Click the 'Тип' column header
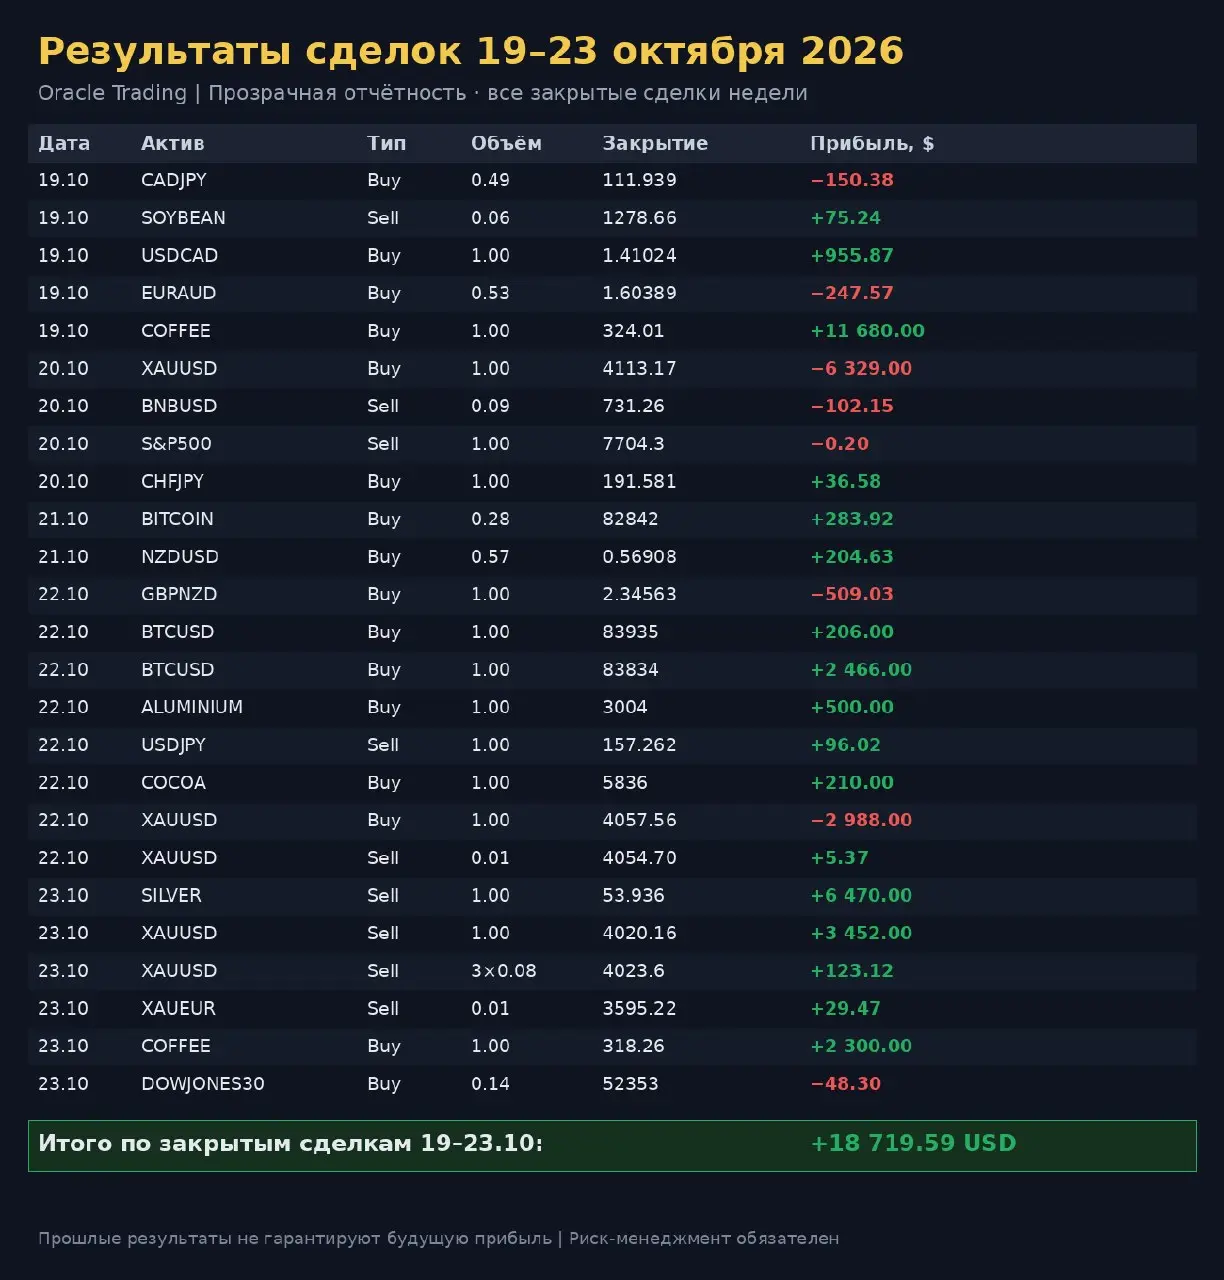1224x1280 pixels. pos(386,143)
